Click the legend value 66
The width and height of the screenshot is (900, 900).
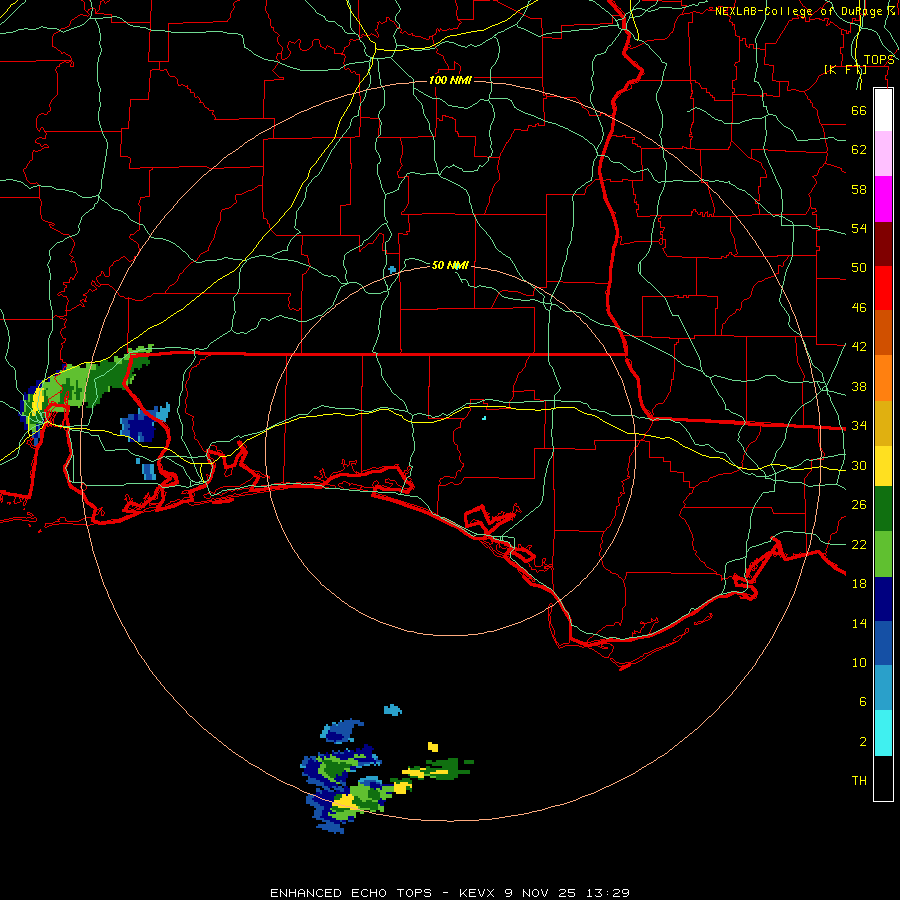[859, 110]
